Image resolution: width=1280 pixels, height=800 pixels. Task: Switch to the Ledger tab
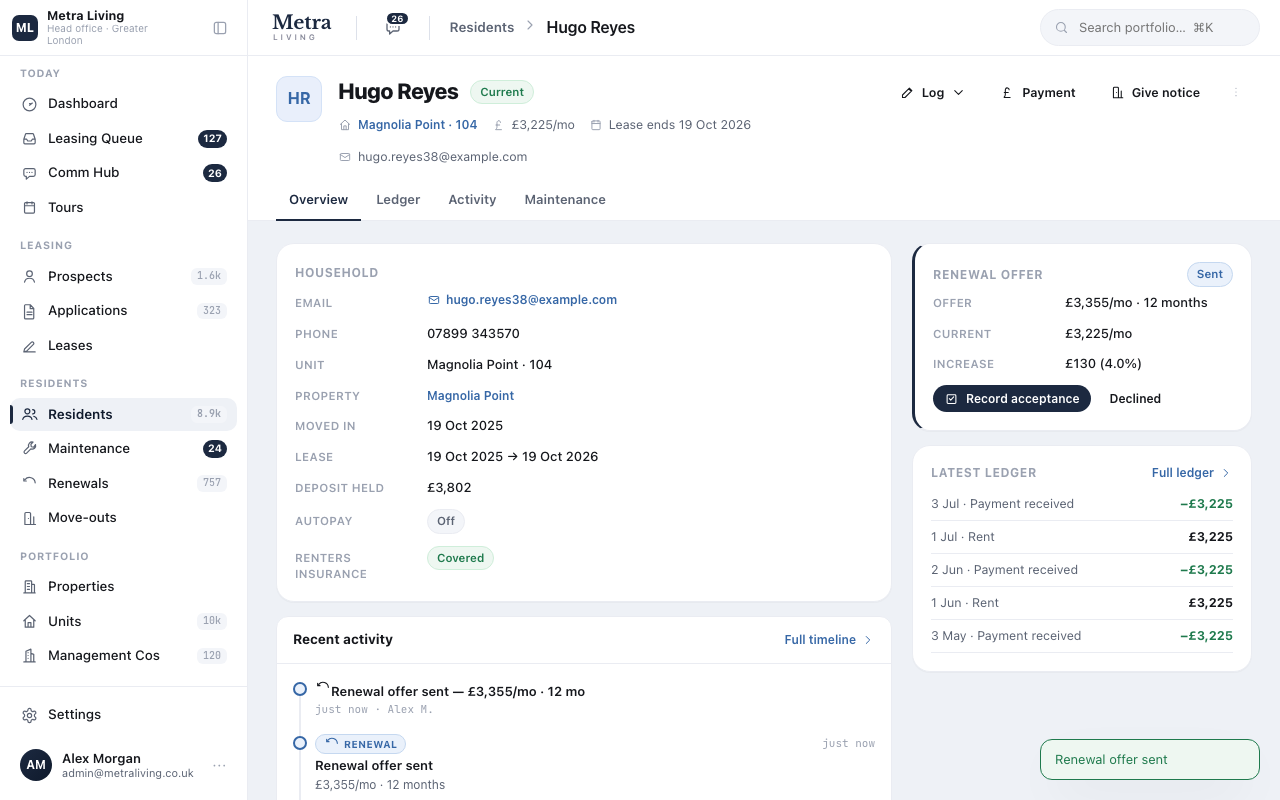[398, 200]
